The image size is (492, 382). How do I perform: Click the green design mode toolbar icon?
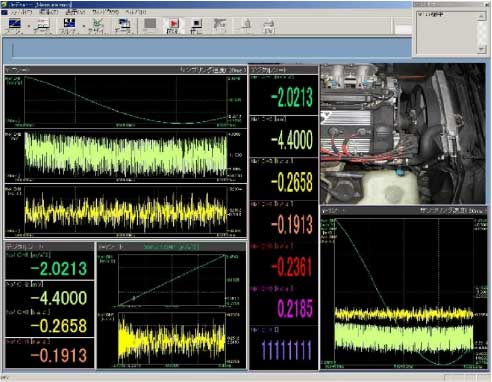tap(97, 24)
